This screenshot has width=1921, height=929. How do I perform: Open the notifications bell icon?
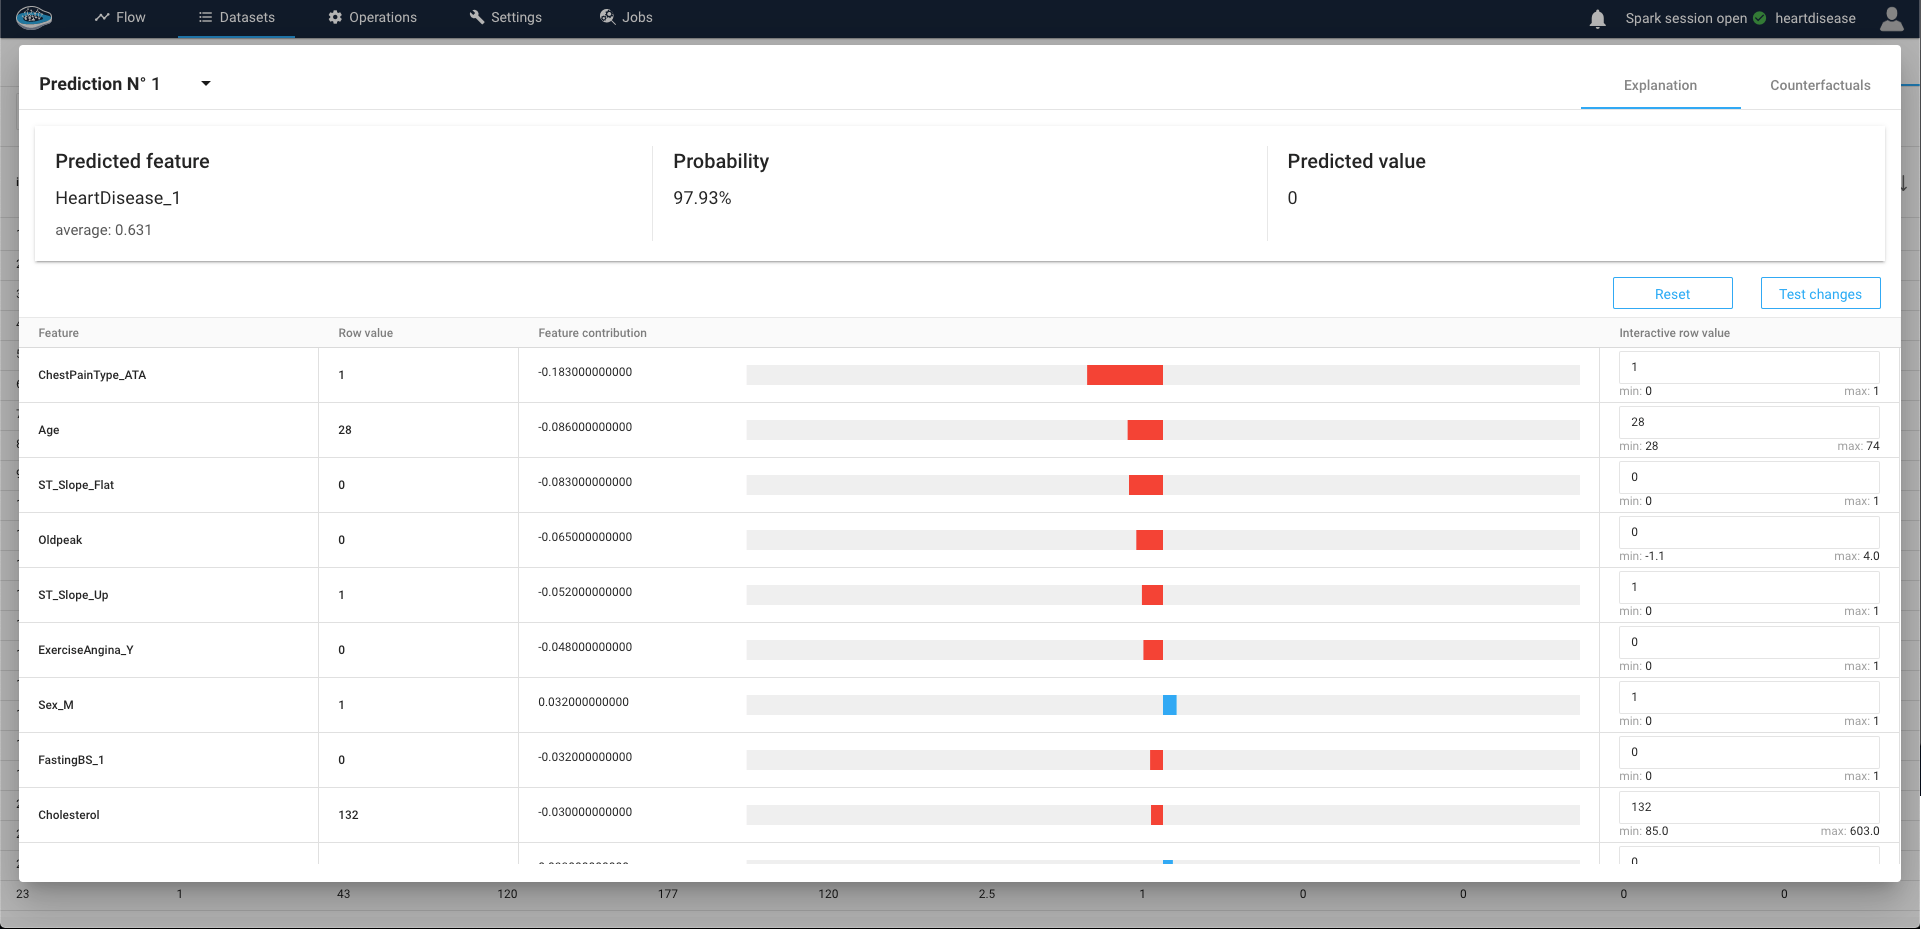[x=1597, y=18]
